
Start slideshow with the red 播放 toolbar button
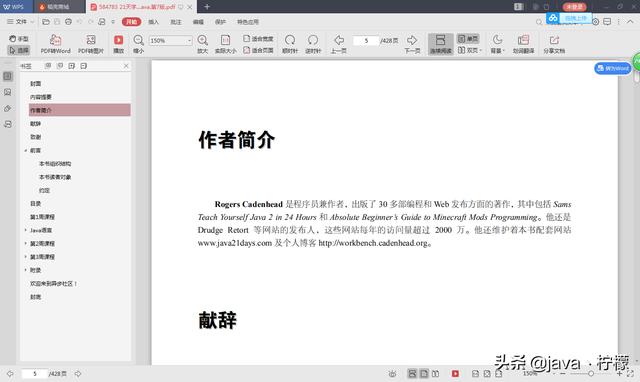[x=118, y=44]
